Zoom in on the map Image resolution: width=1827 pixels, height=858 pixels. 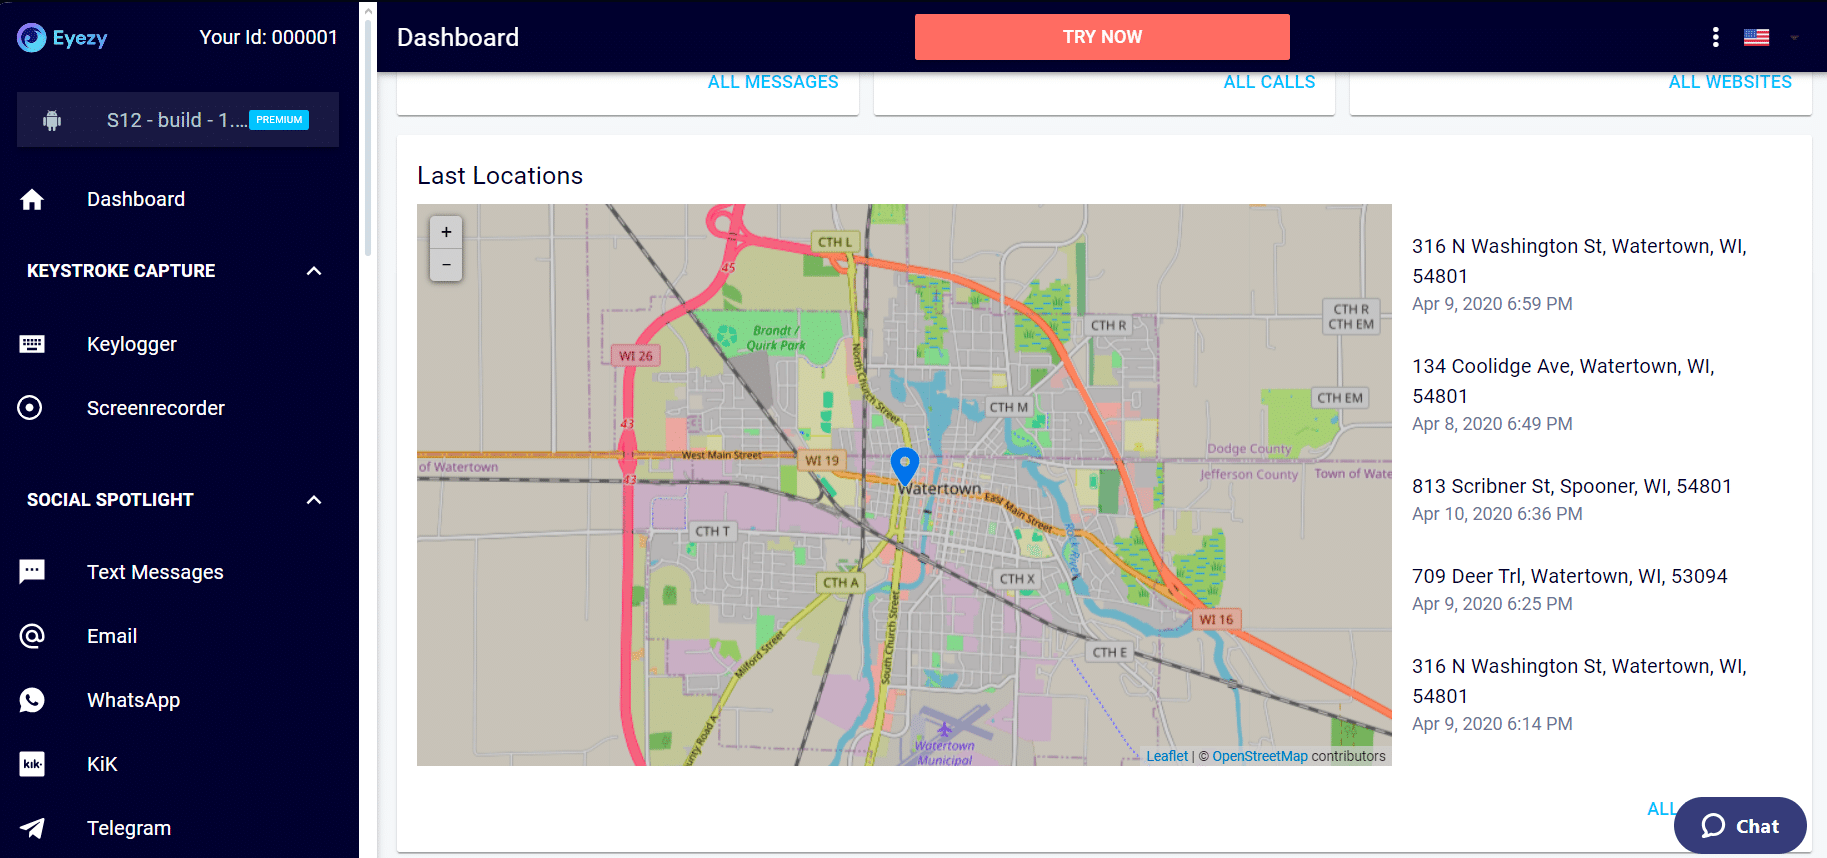[x=446, y=232]
